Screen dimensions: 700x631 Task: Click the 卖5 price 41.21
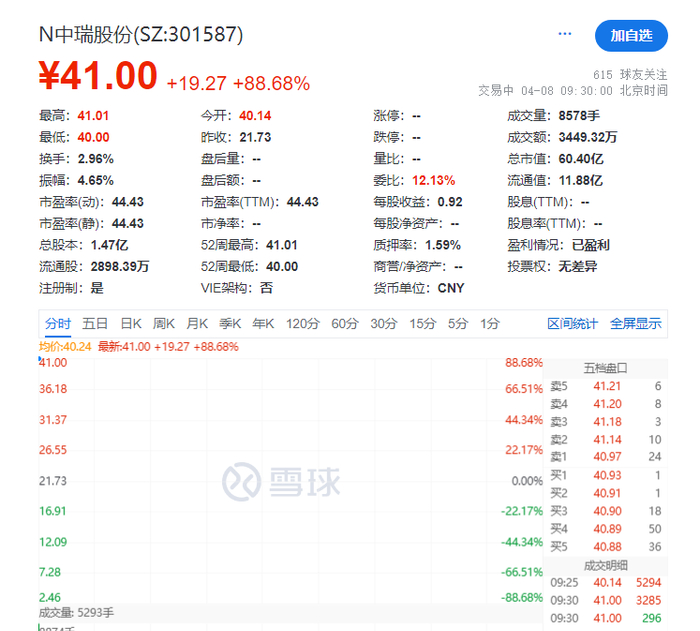[x=607, y=386]
